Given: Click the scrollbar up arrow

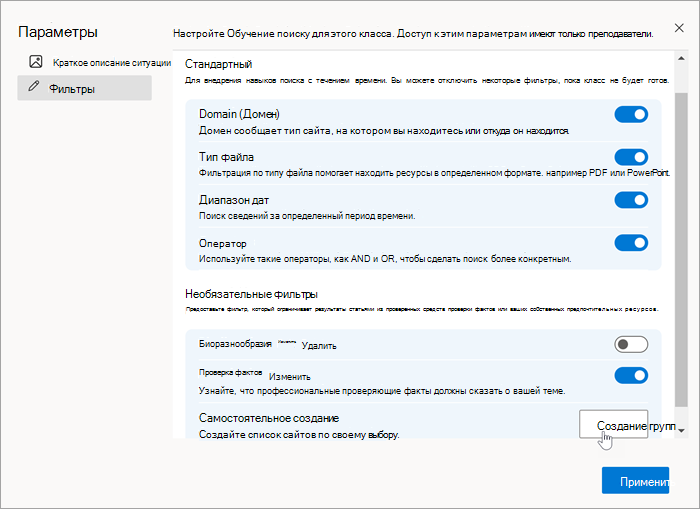Looking at the screenshot, I should pyautogui.click(x=681, y=58).
